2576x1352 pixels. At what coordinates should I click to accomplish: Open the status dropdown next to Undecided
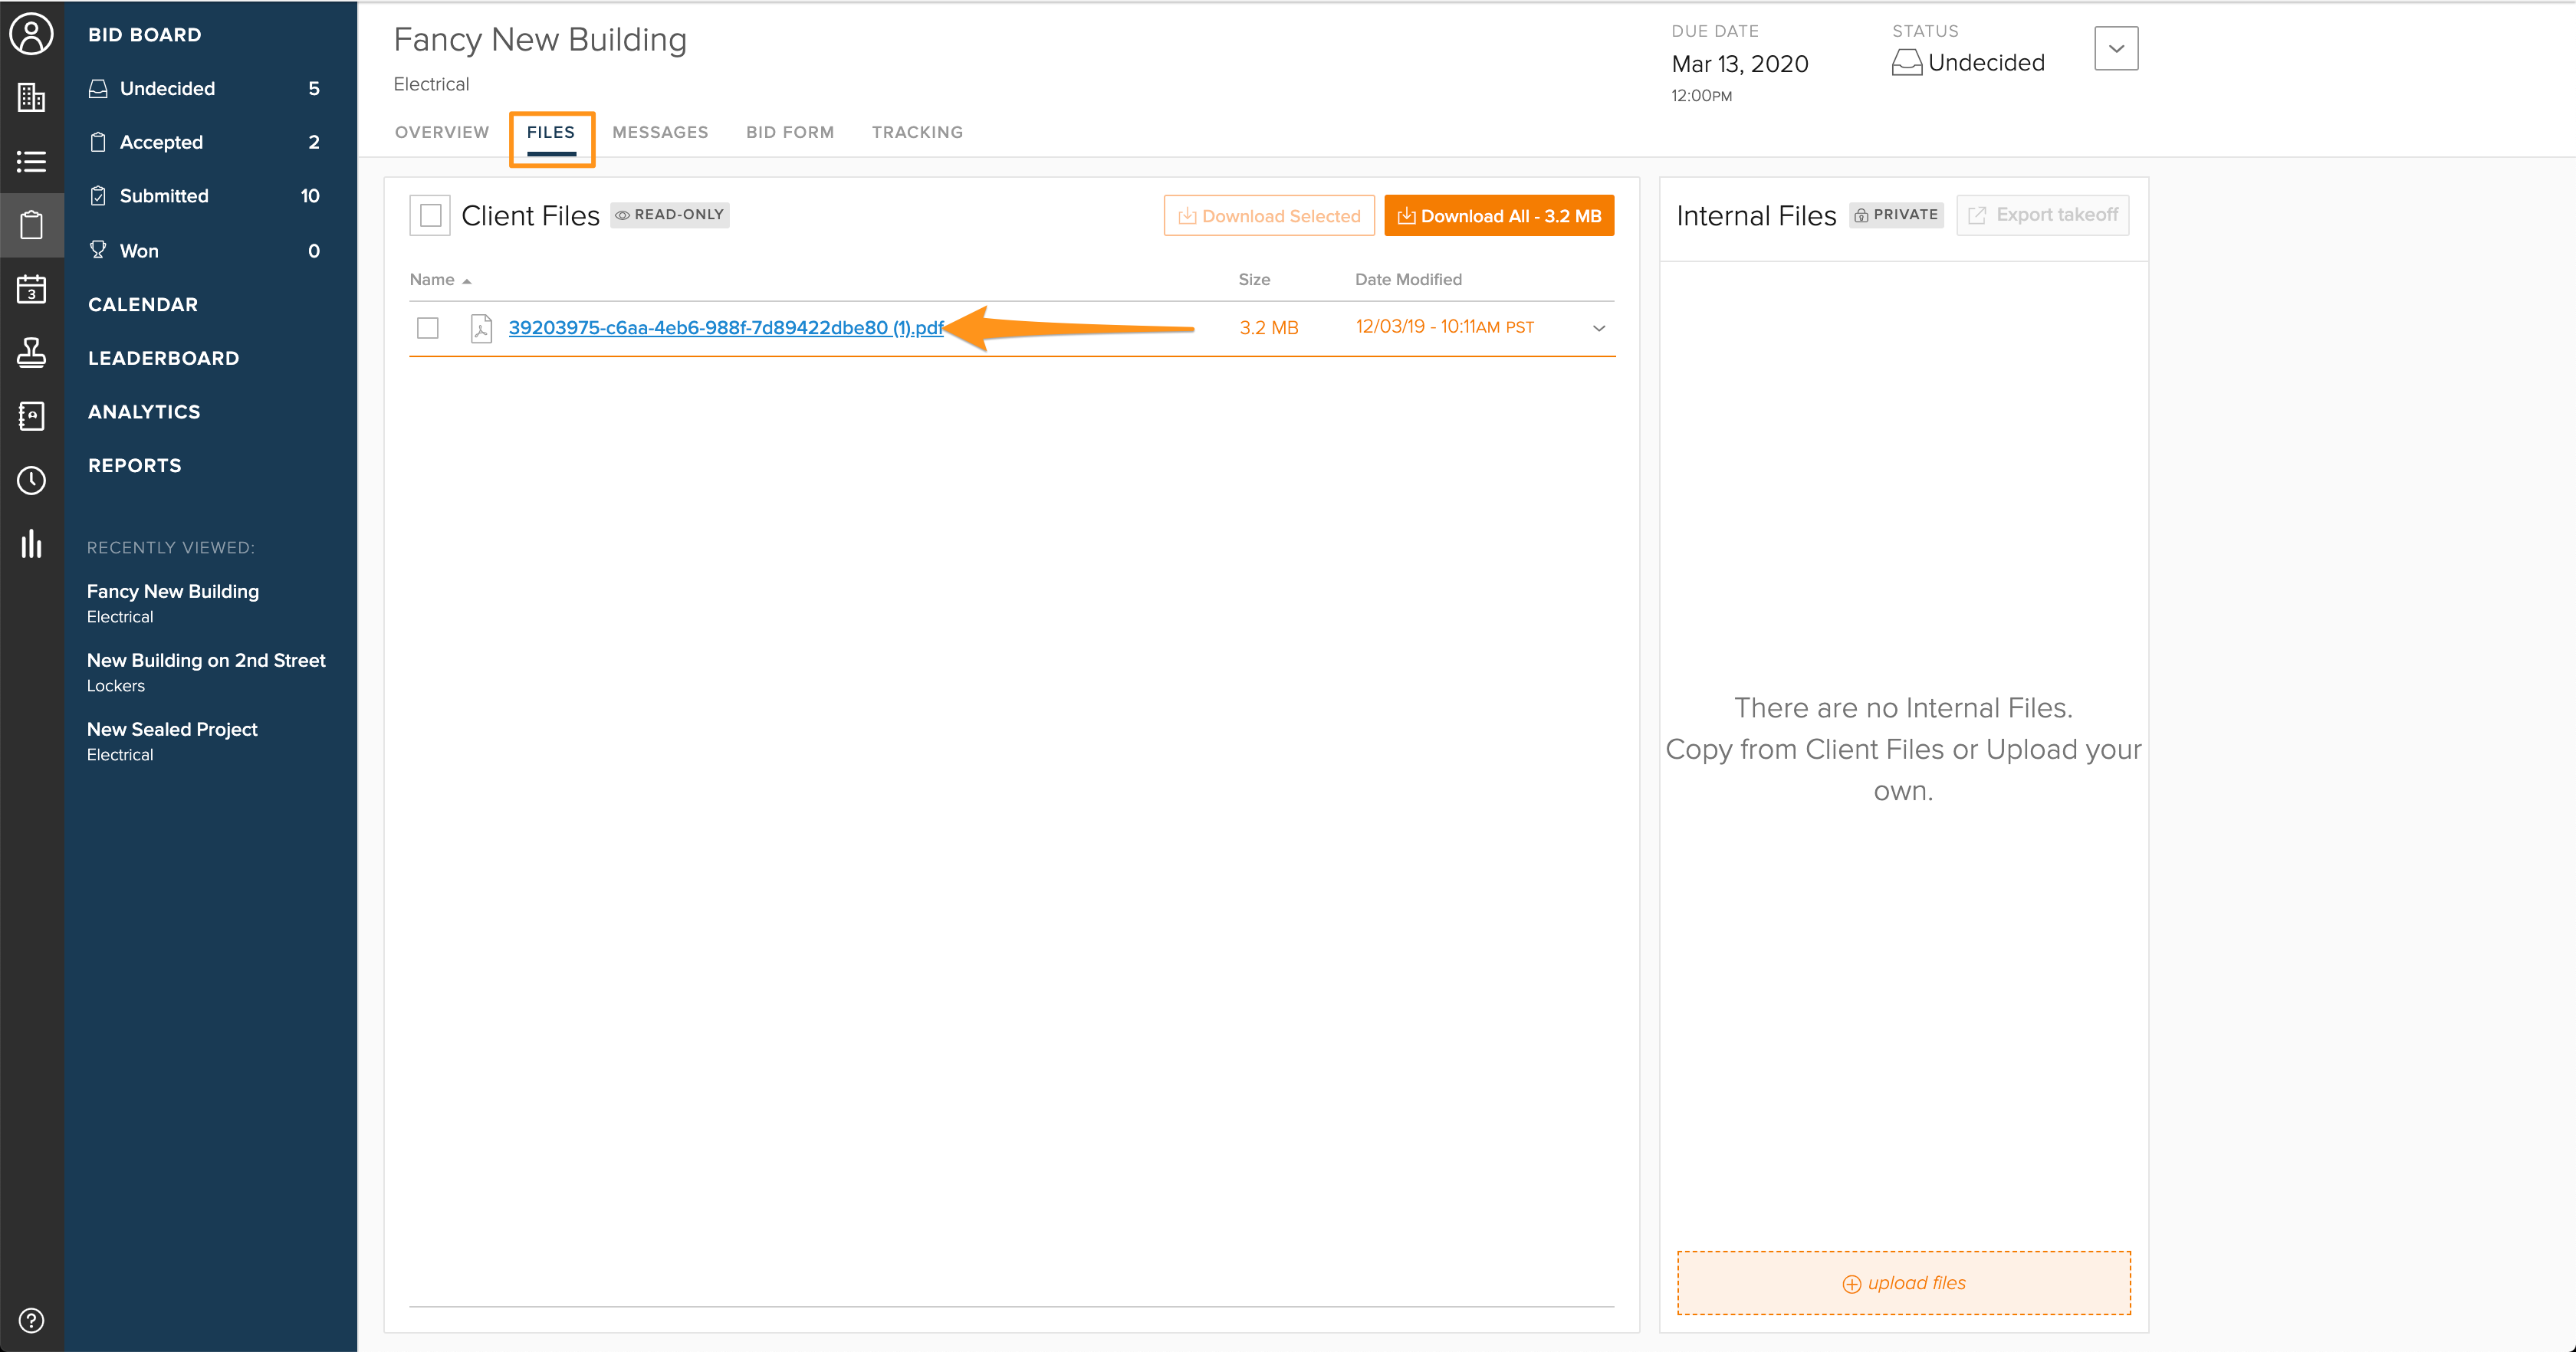(x=2115, y=48)
